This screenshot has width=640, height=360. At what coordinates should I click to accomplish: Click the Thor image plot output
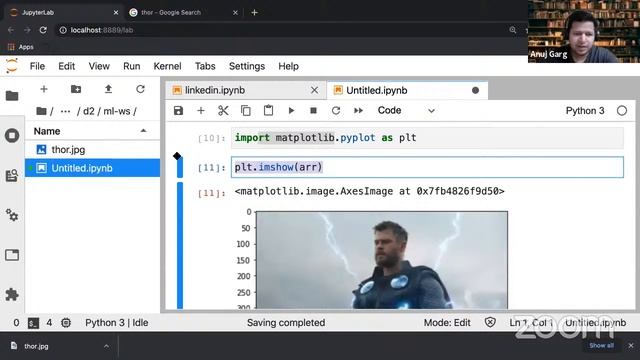[382, 260]
